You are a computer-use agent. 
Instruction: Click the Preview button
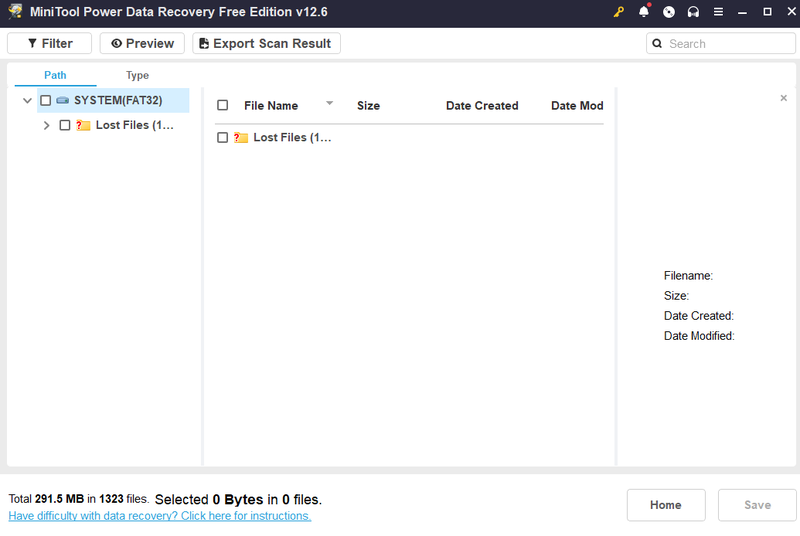[142, 43]
